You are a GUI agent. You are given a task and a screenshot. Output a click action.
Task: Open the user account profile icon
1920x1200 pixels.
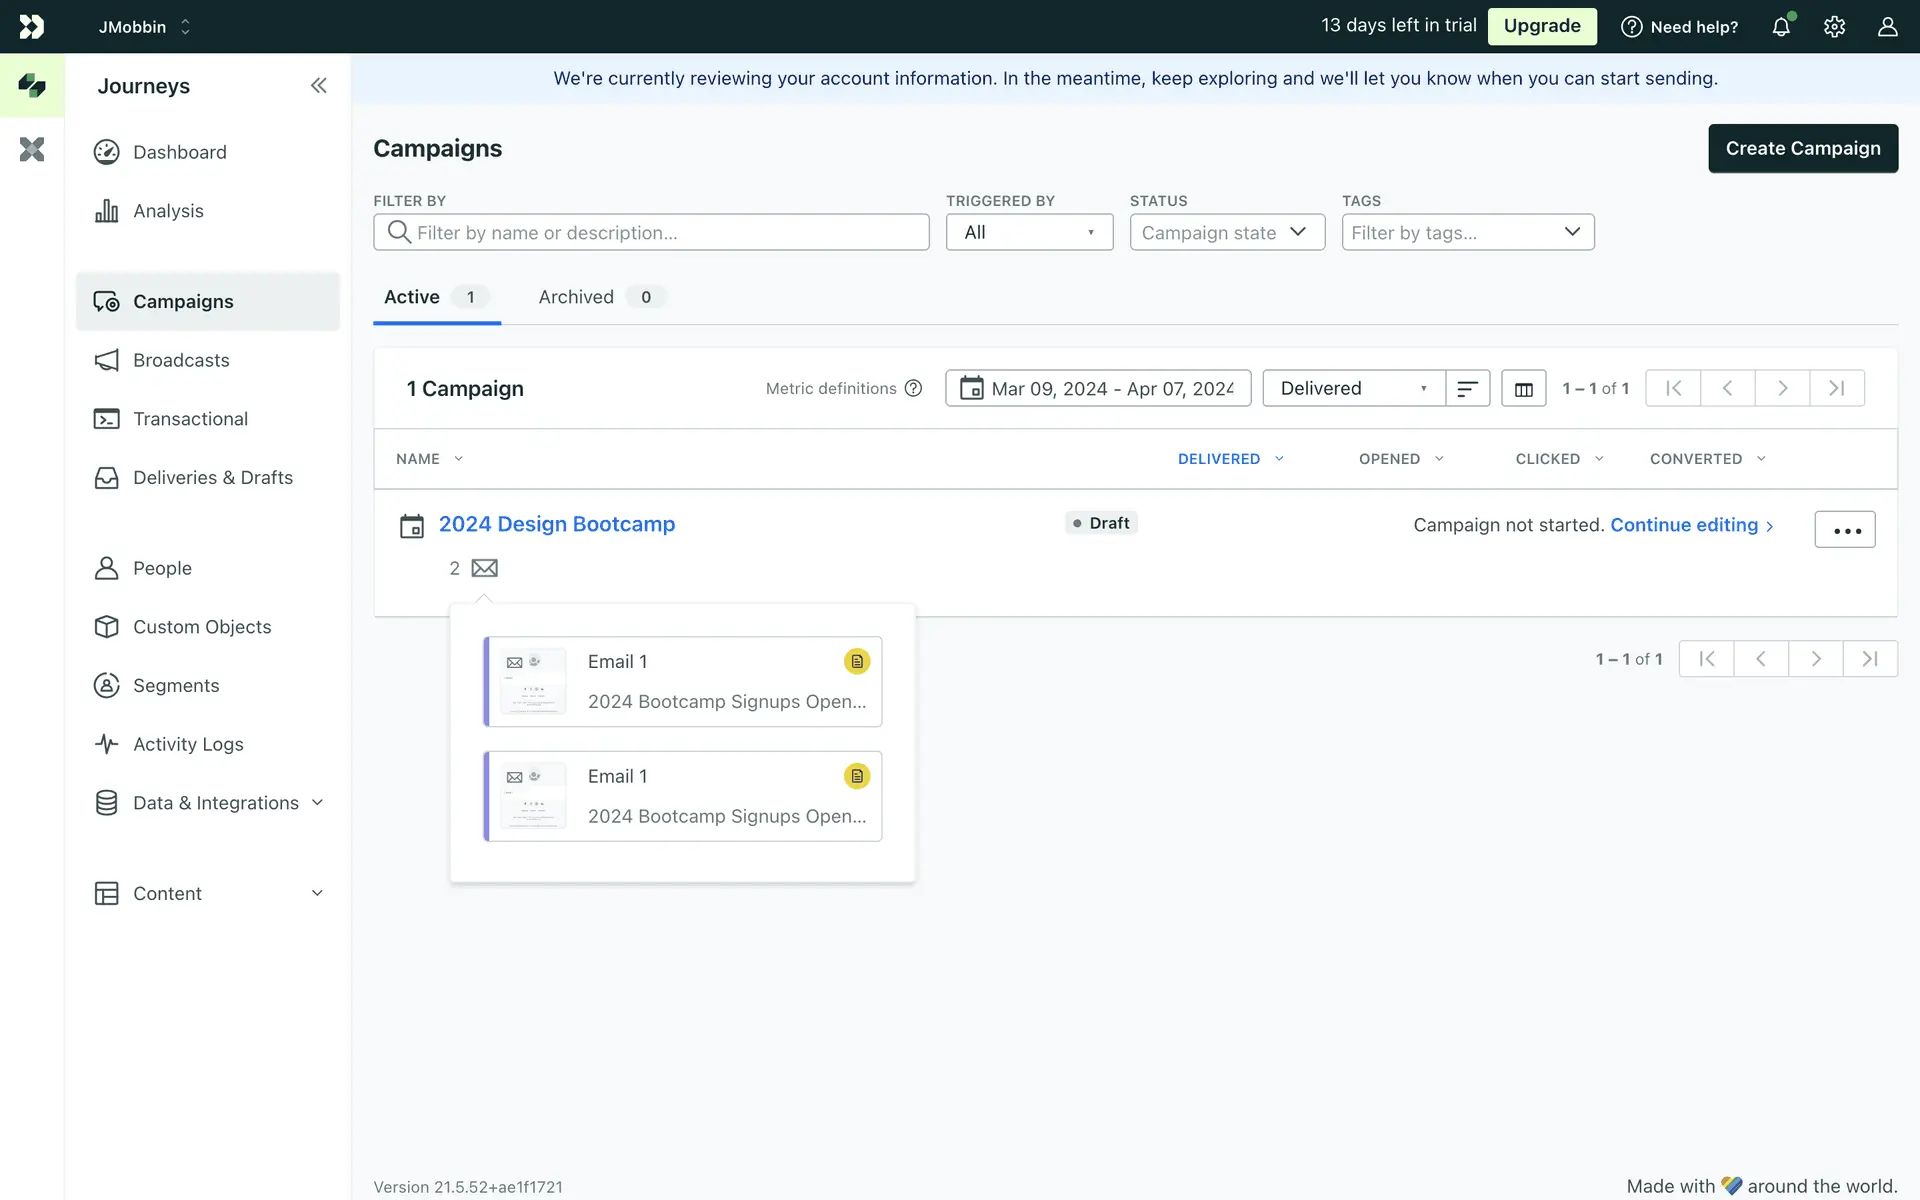pyautogui.click(x=1887, y=27)
